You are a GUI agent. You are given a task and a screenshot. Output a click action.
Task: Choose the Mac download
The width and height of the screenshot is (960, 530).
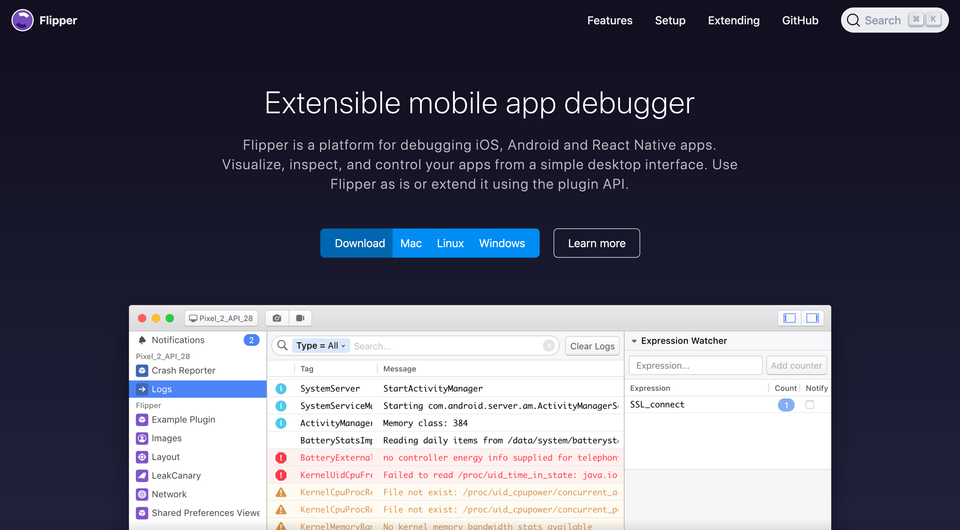(411, 243)
